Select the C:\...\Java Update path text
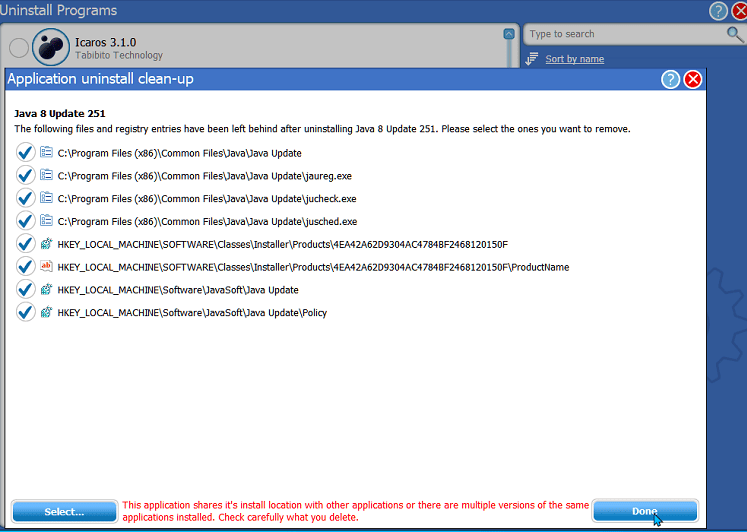This screenshot has width=747, height=532. pyautogui.click(x=180, y=153)
